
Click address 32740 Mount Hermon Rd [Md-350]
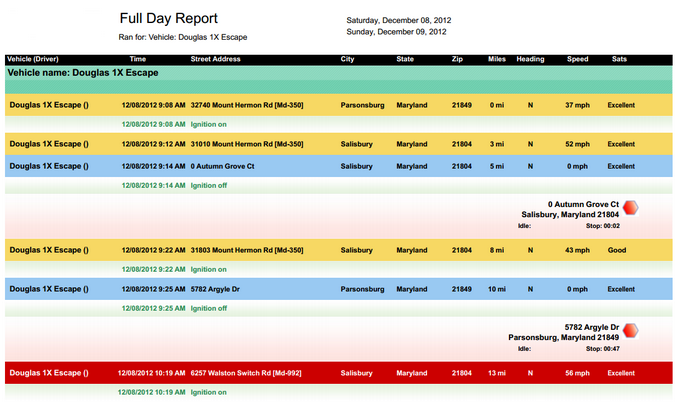[247, 105]
